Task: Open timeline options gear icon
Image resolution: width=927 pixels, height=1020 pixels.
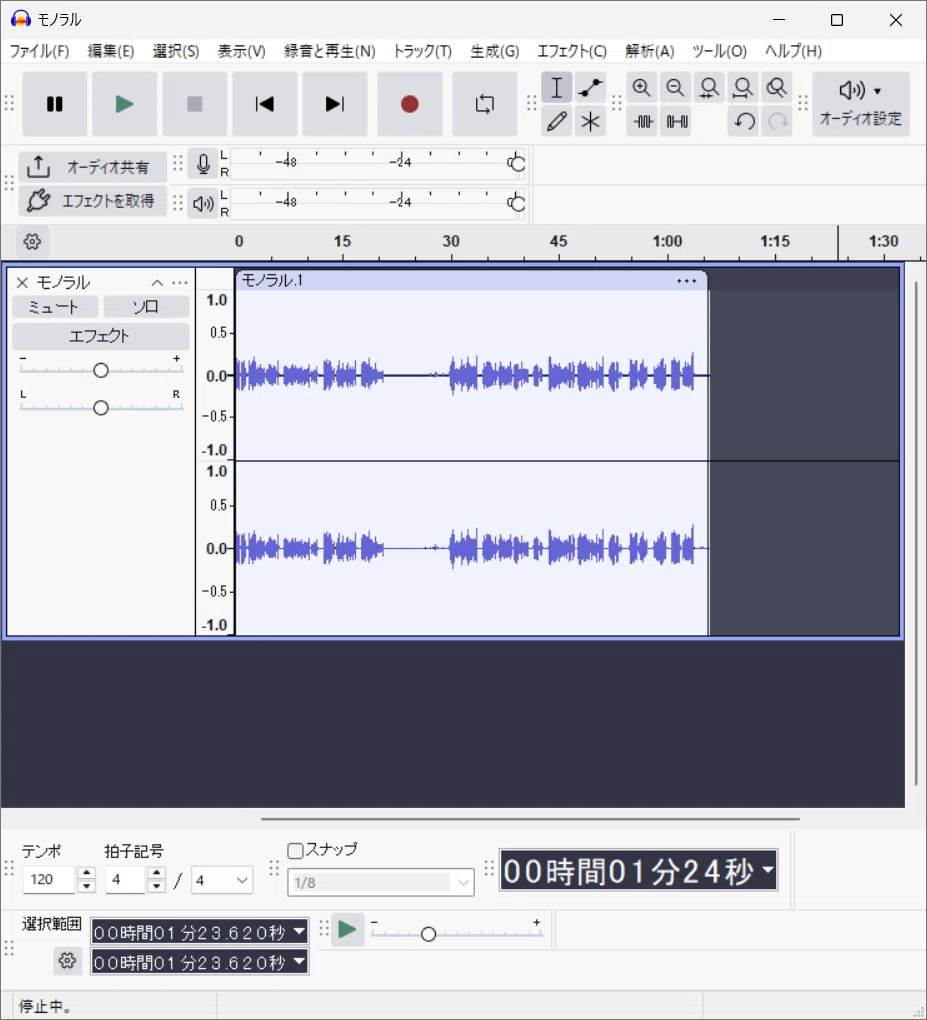Action: (32, 242)
